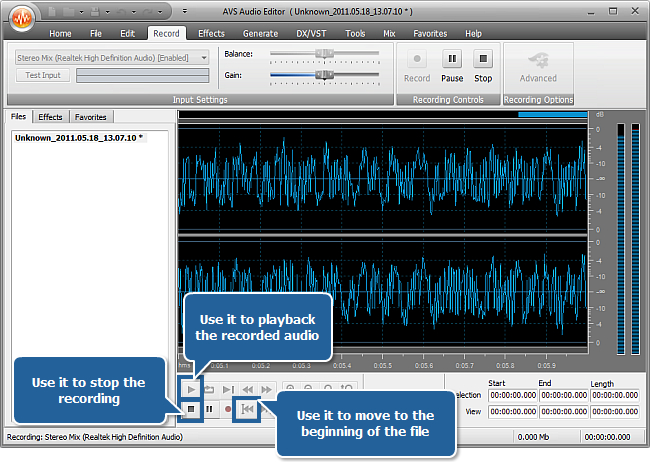The image size is (650, 462).
Task: Click inside the upper channel waveform
Action: tap(383, 179)
